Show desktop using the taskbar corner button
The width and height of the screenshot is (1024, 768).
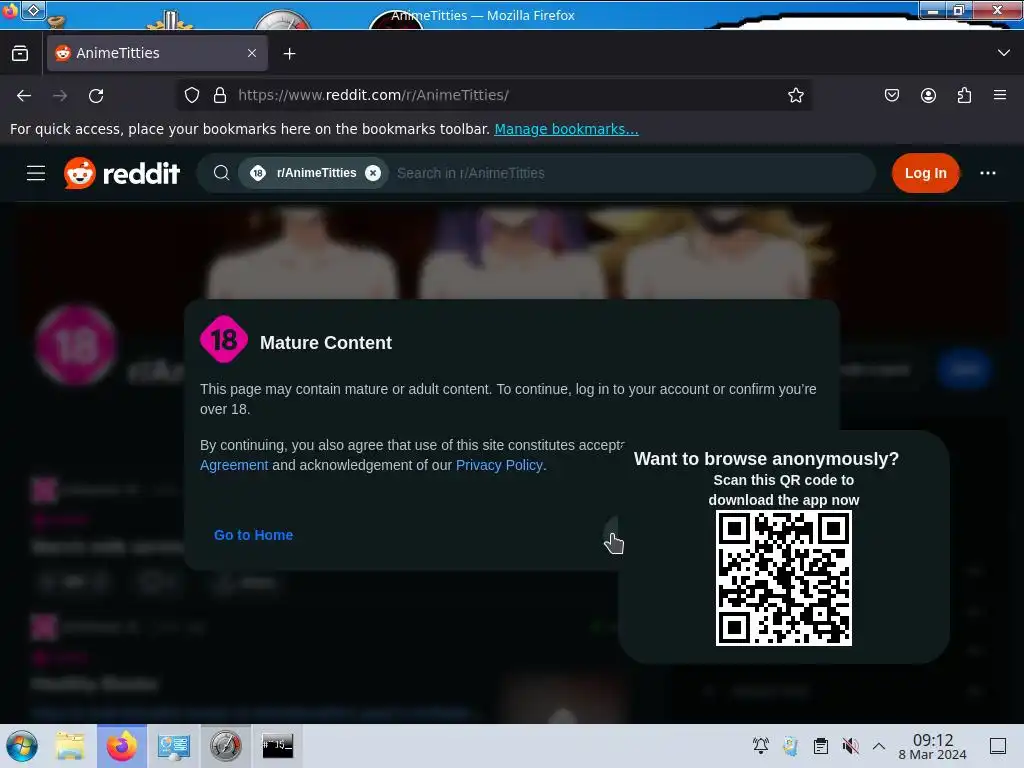pos(998,746)
